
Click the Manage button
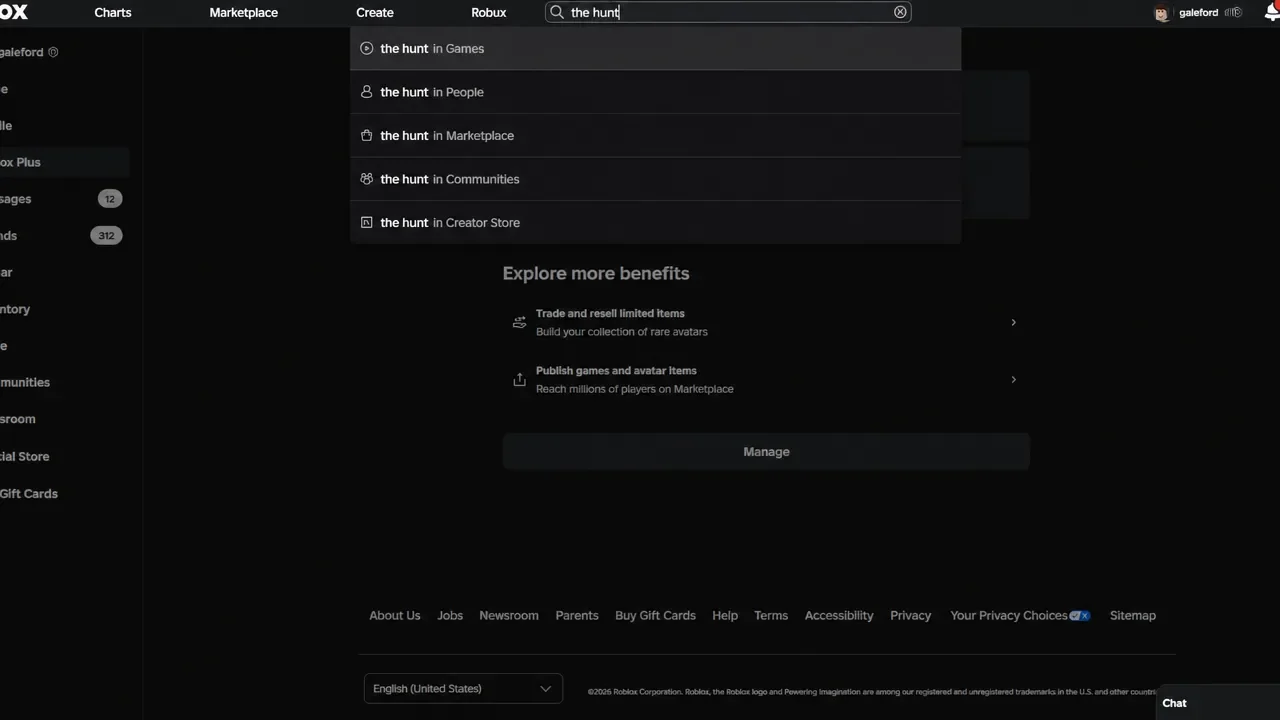pos(766,452)
